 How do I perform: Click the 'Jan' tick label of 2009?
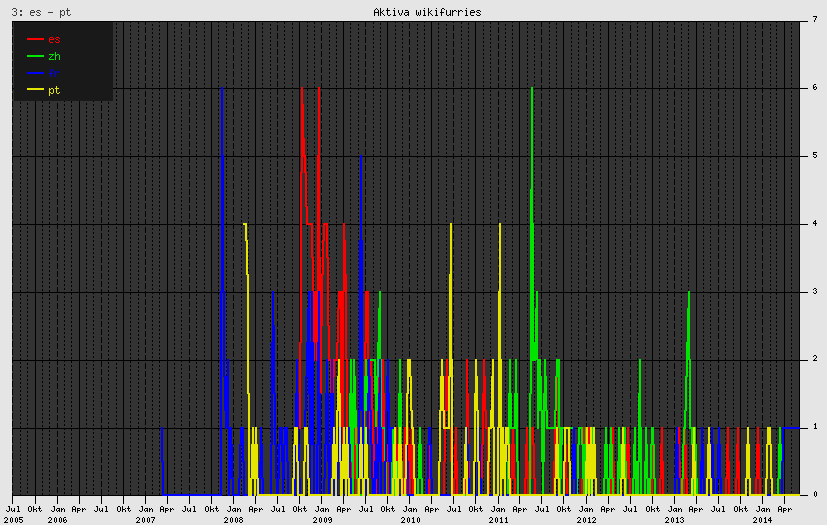[x=322, y=509]
